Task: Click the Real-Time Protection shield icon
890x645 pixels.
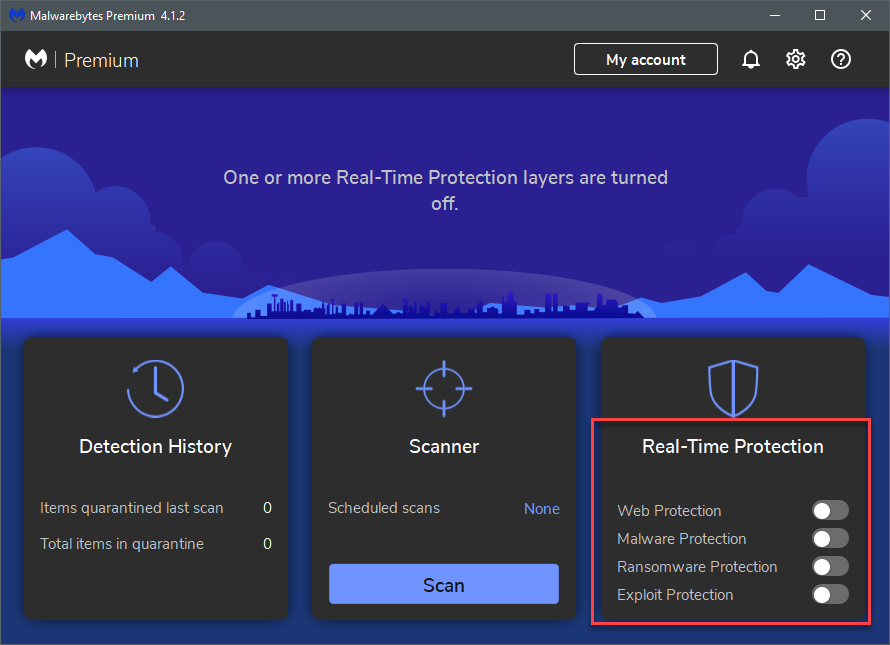Action: click(x=733, y=389)
